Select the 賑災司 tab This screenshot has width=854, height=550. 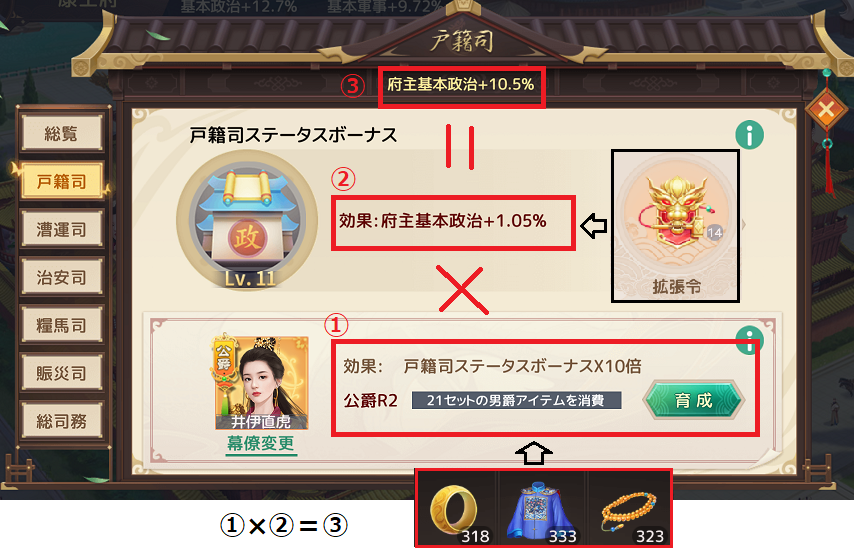(62, 373)
